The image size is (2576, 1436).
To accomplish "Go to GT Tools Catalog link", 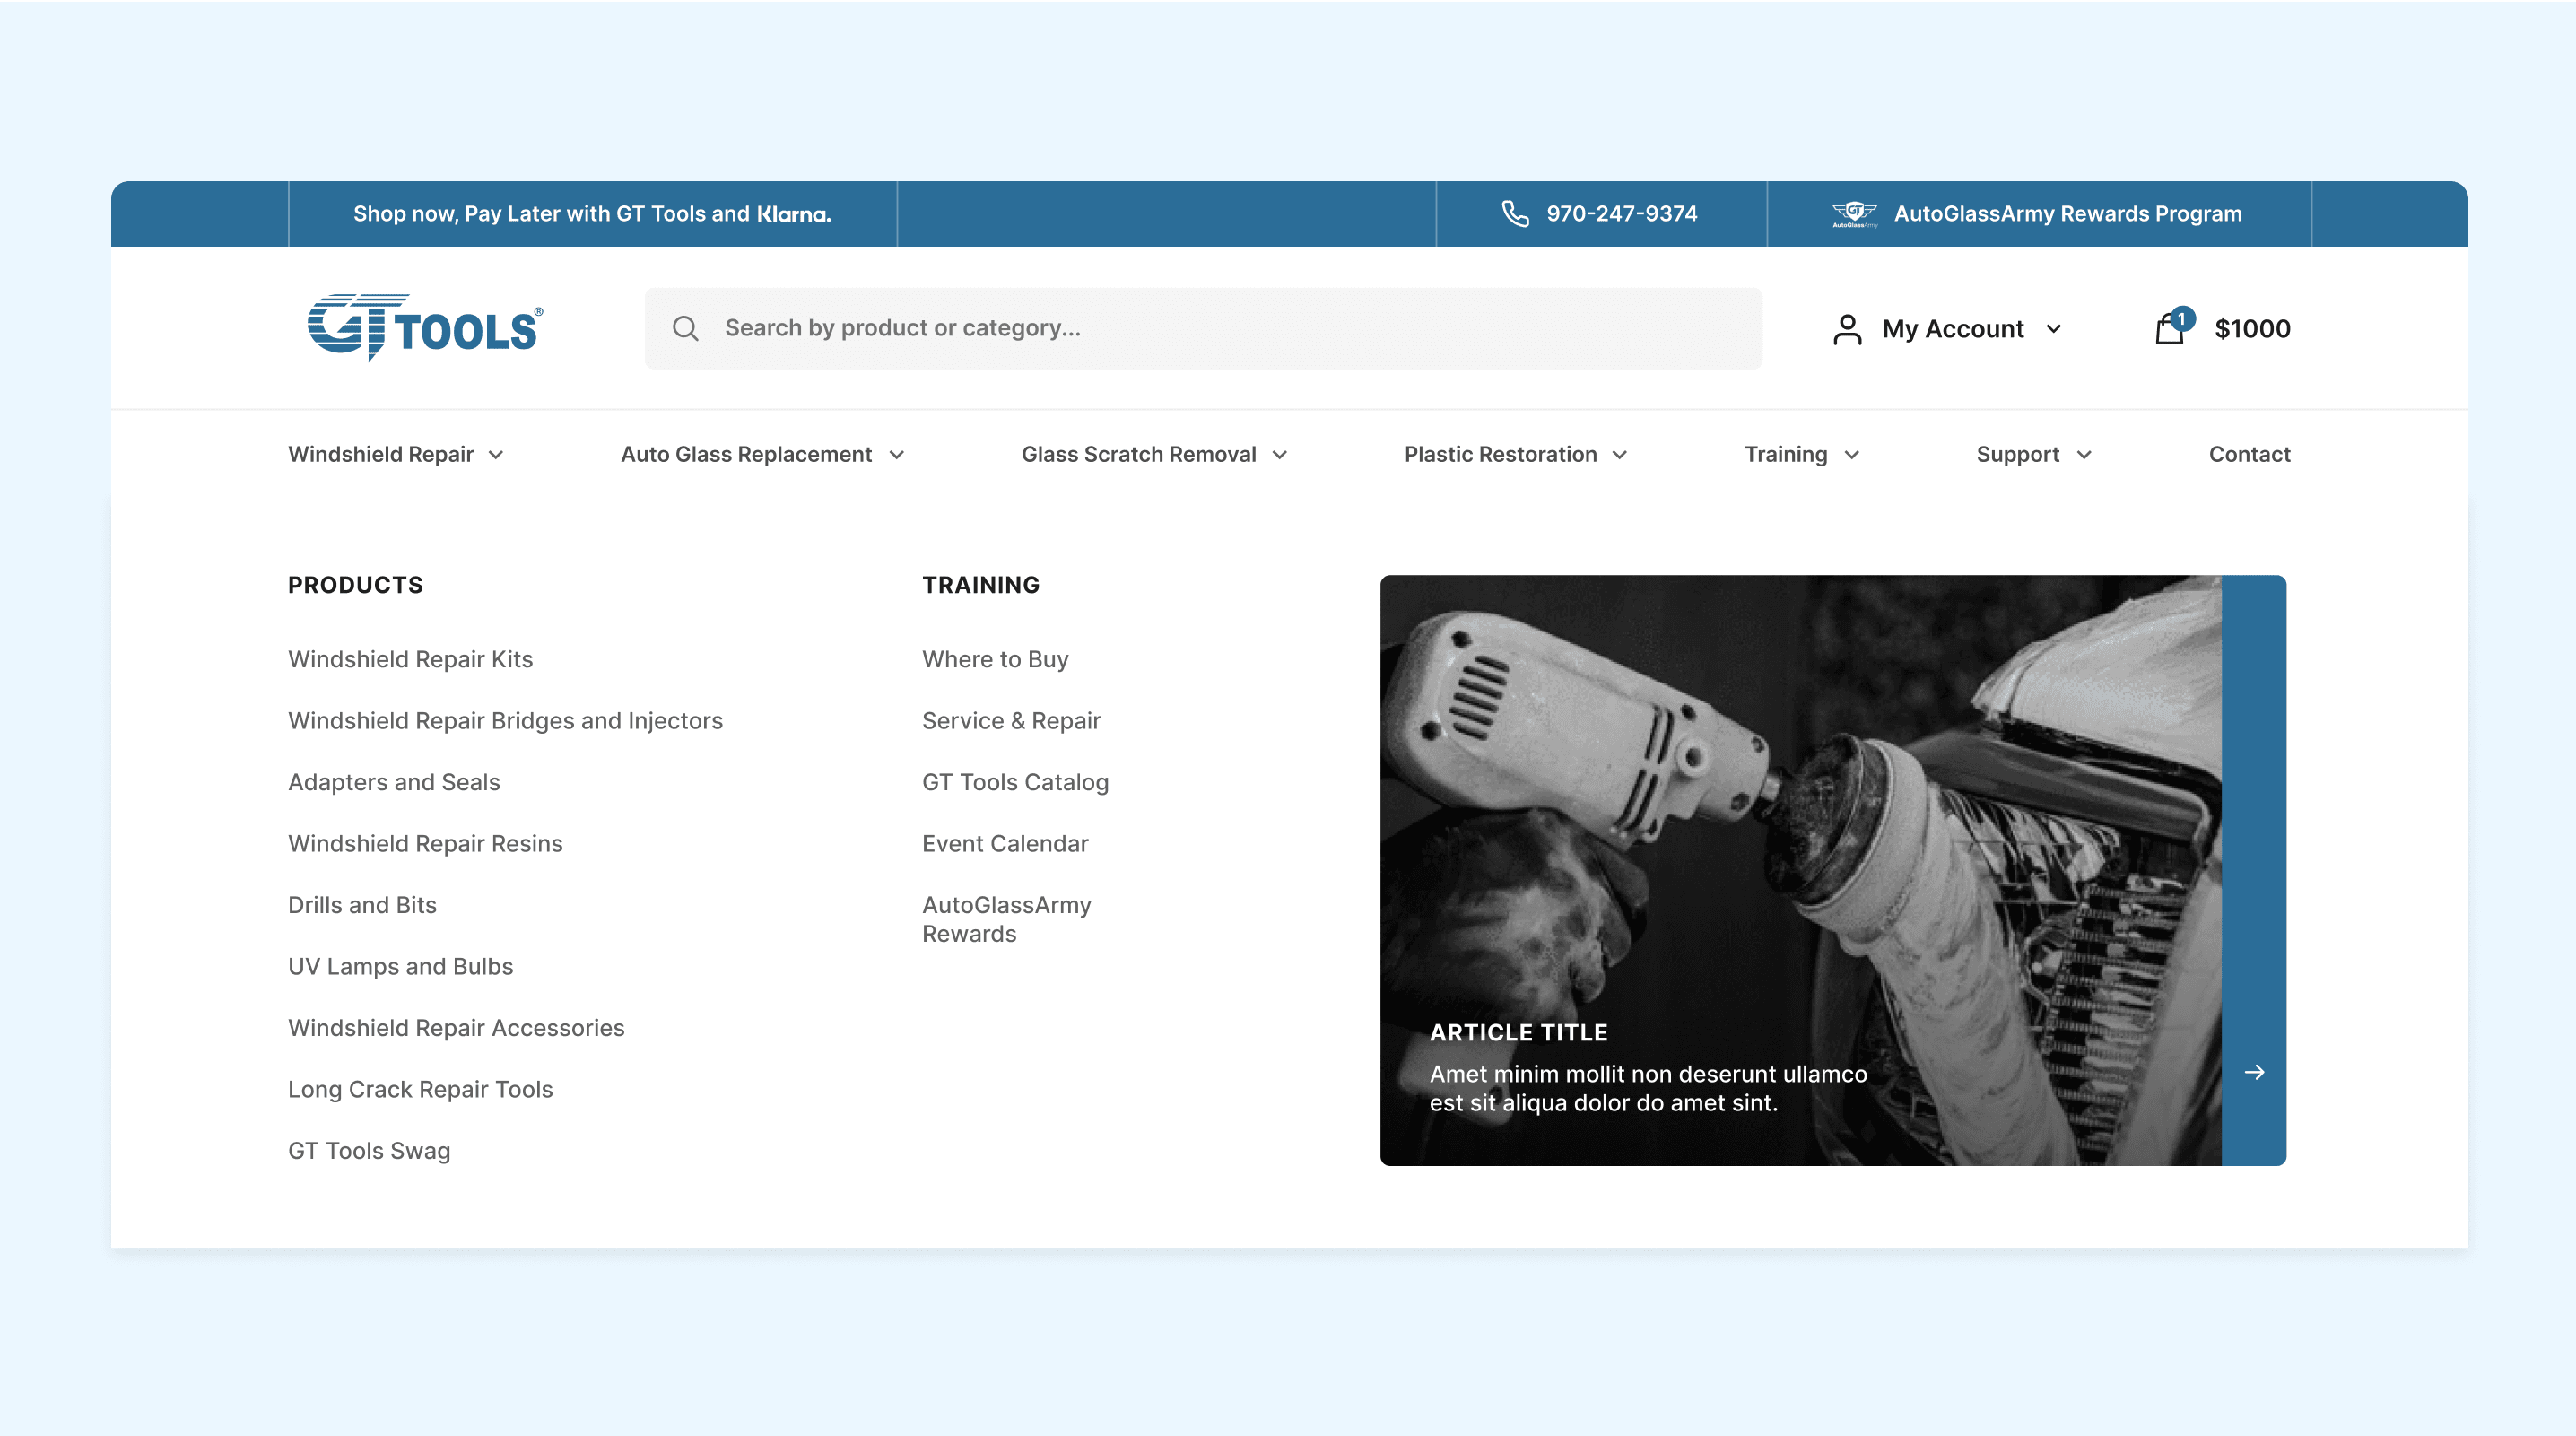I will (1015, 782).
